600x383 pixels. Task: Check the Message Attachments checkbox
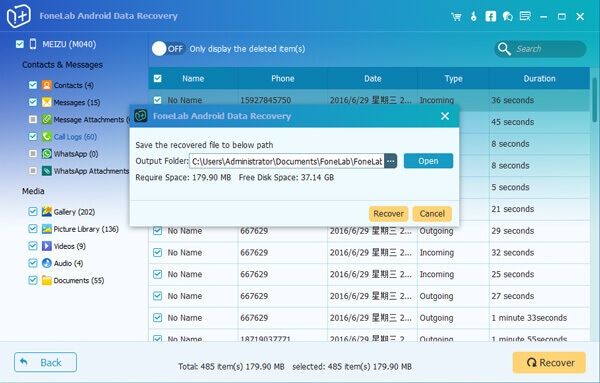(x=33, y=119)
